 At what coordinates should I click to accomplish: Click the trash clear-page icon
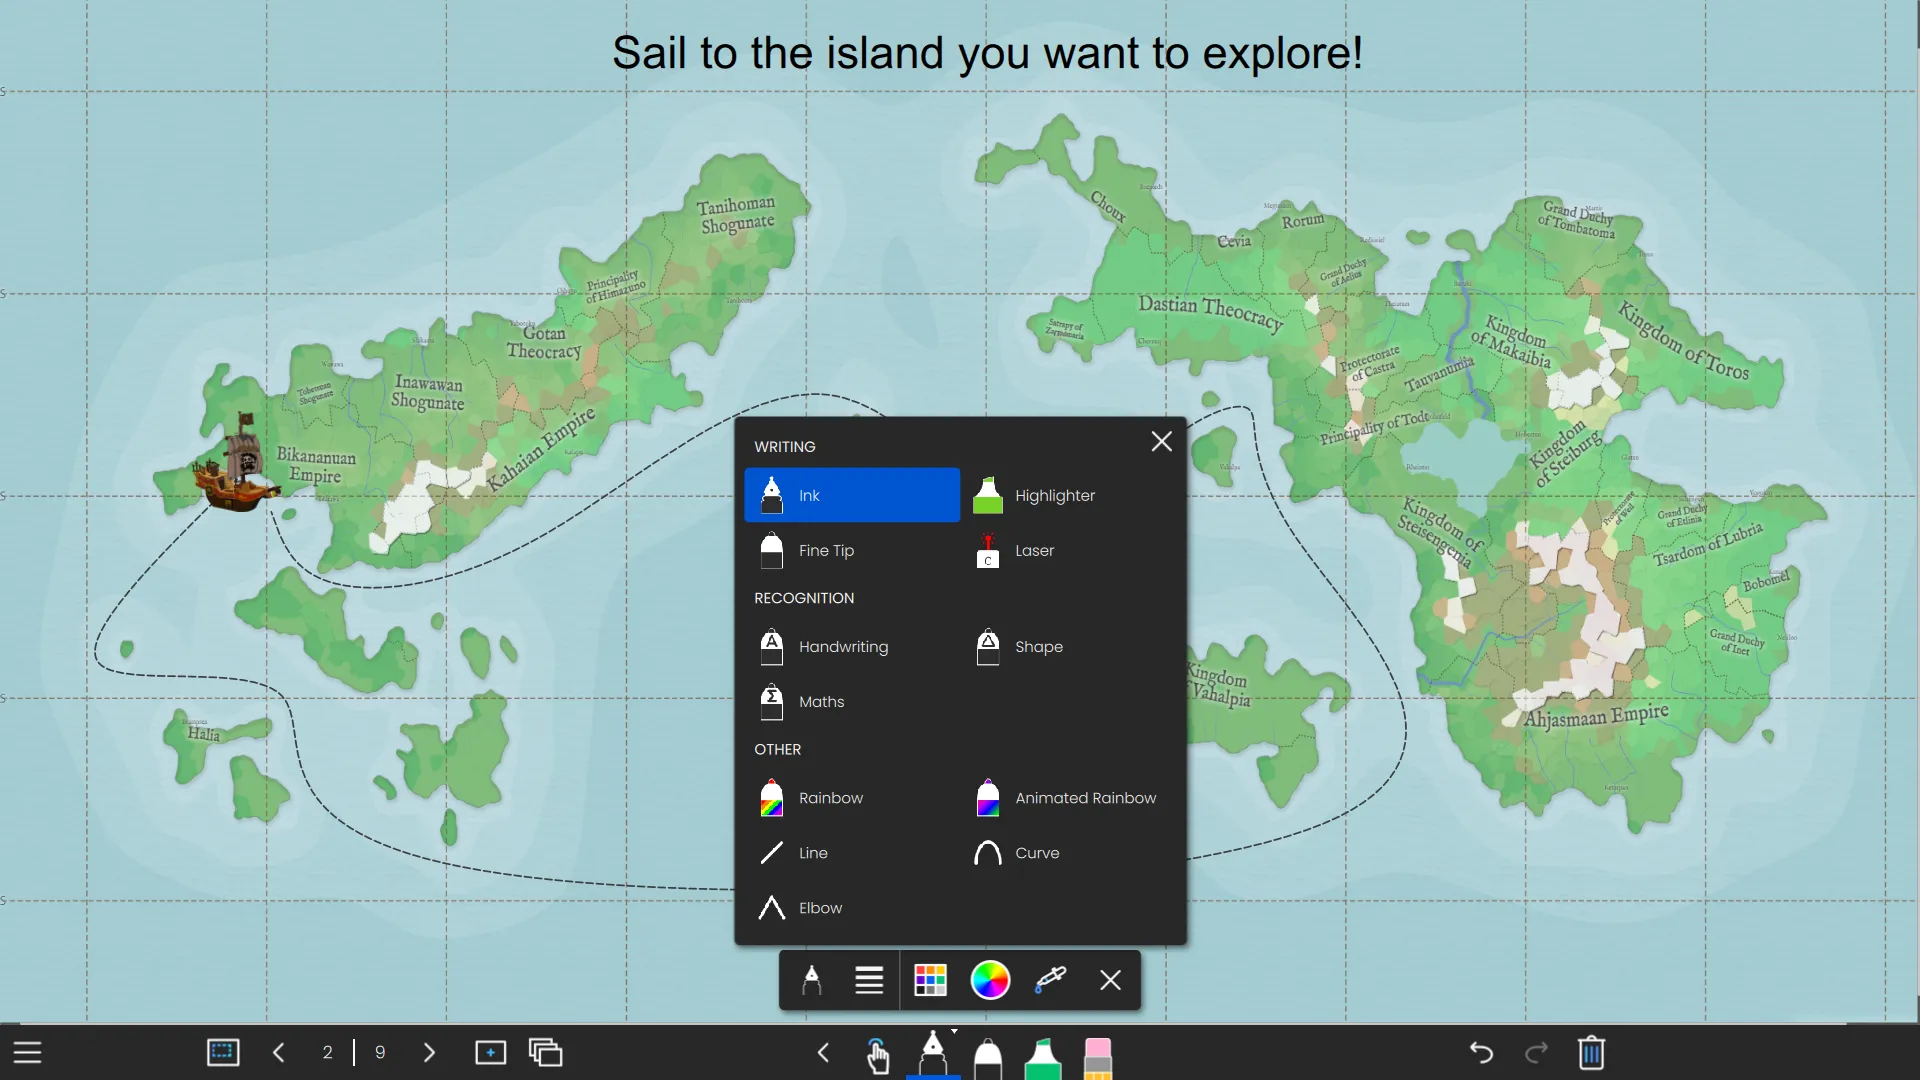[x=1591, y=1053]
